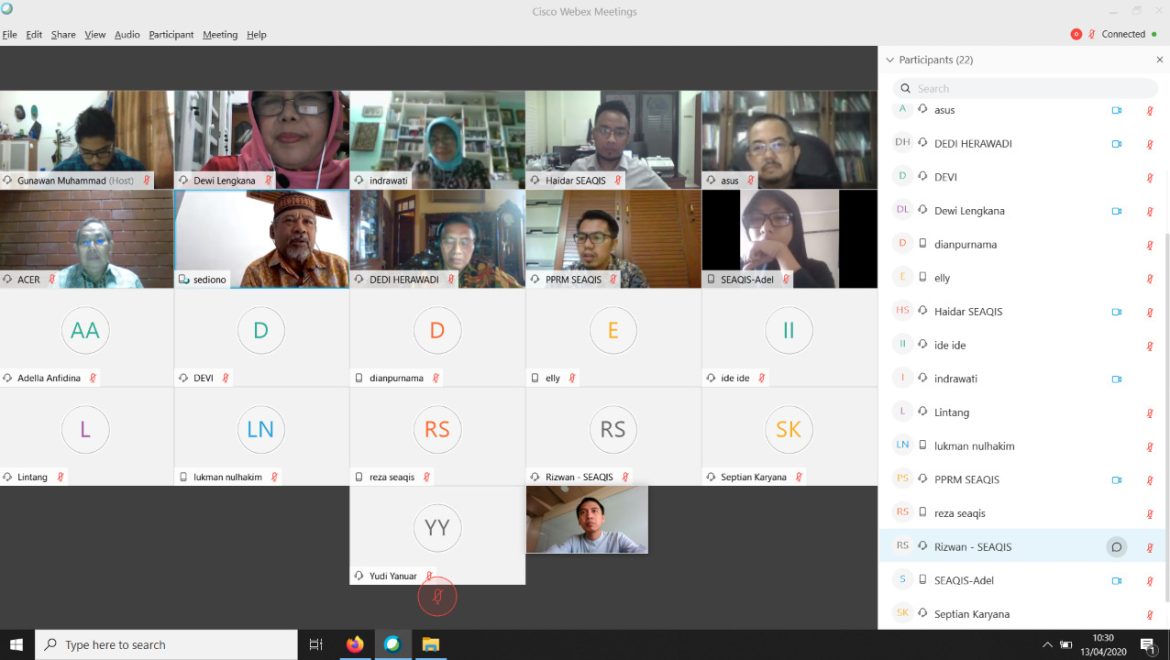Click camera icon next to Haidar SEAQIS

pyautogui.click(x=1116, y=312)
